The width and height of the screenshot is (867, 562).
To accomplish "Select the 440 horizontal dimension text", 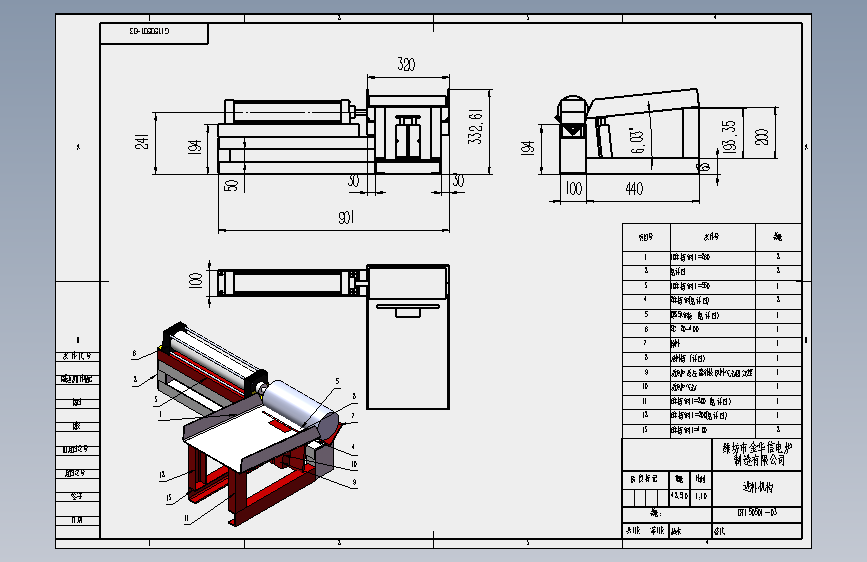I will (x=634, y=189).
